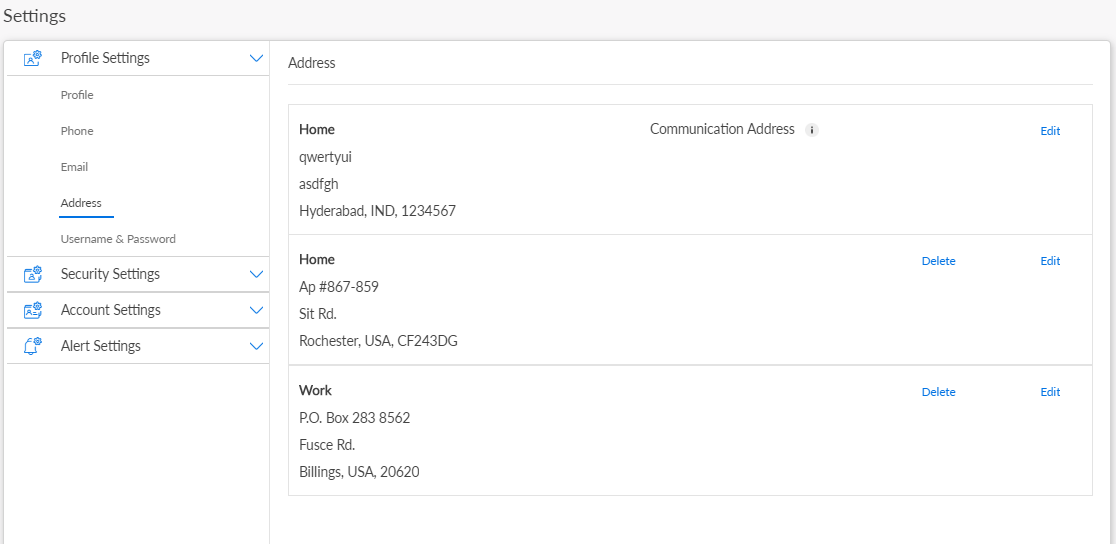Collapse the Profile Settings section chevron
The width and height of the screenshot is (1116, 544).
pos(256,58)
